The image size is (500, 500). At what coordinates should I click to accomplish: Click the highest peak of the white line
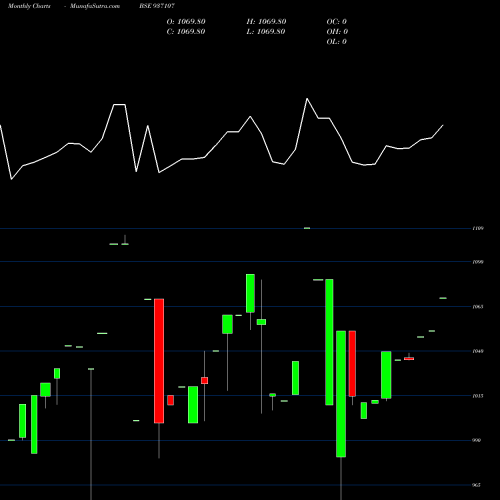point(307,99)
